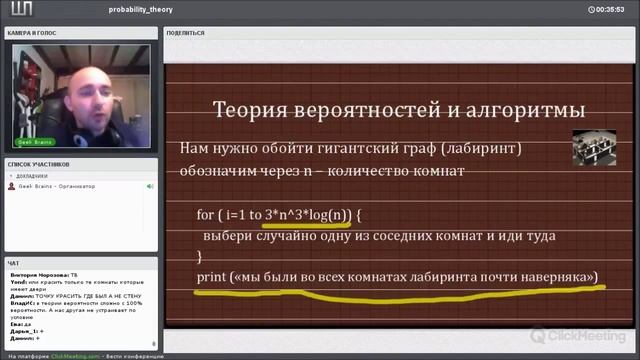Click the probability_theory room title
This screenshot has height=360, width=640.
(x=140, y=9)
